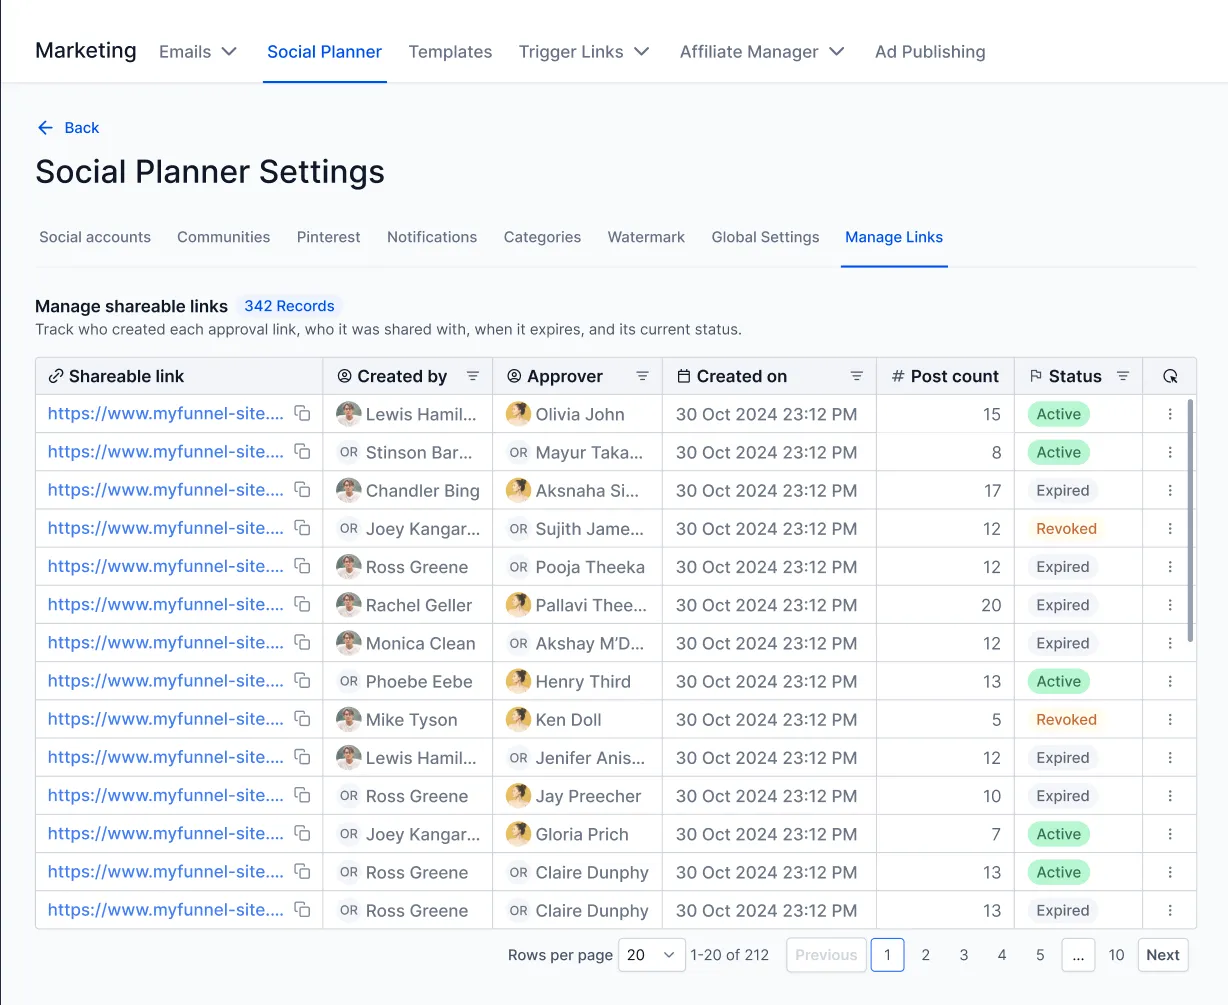This screenshot has height=1005, width=1228.
Task: Open the Rows per page dropdown
Action: 651,955
